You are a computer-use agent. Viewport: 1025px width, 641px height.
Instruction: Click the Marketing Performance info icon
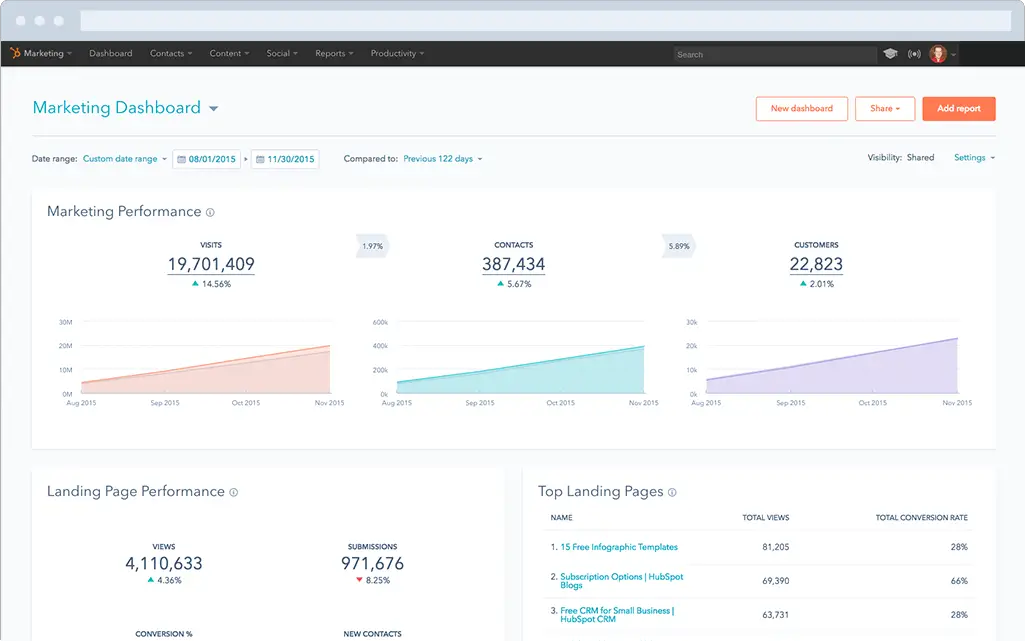(x=210, y=212)
